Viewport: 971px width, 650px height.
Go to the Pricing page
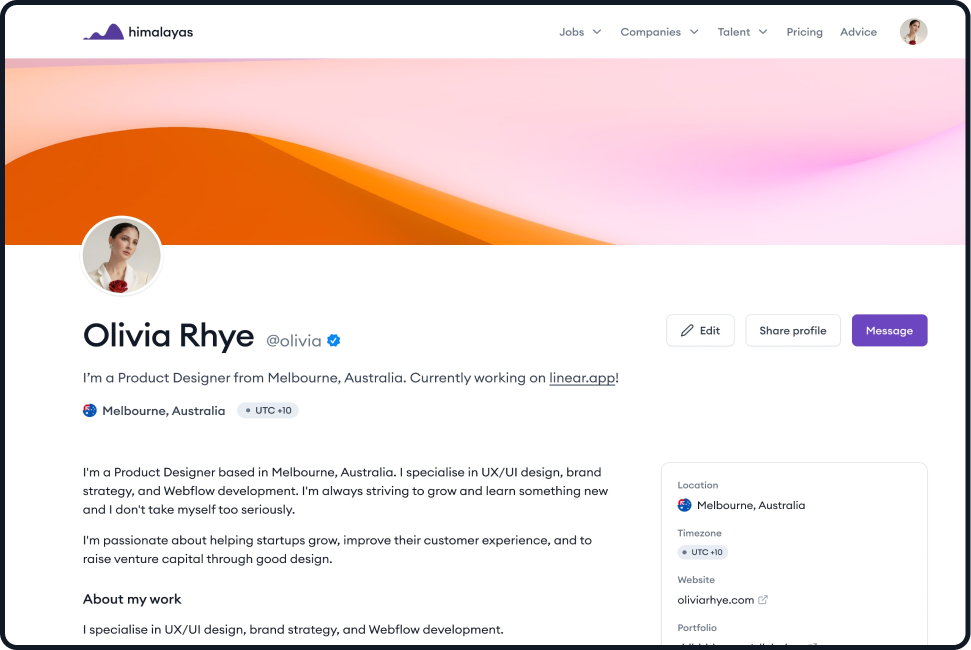click(x=804, y=32)
